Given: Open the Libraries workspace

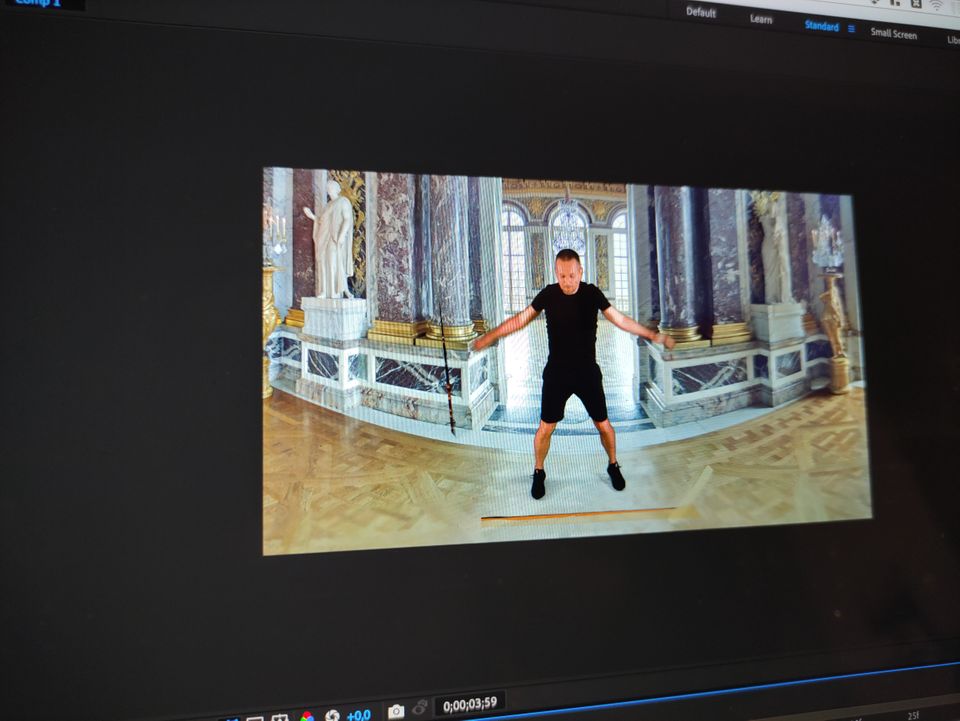Looking at the screenshot, I should pyautogui.click(x=952, y=40).
